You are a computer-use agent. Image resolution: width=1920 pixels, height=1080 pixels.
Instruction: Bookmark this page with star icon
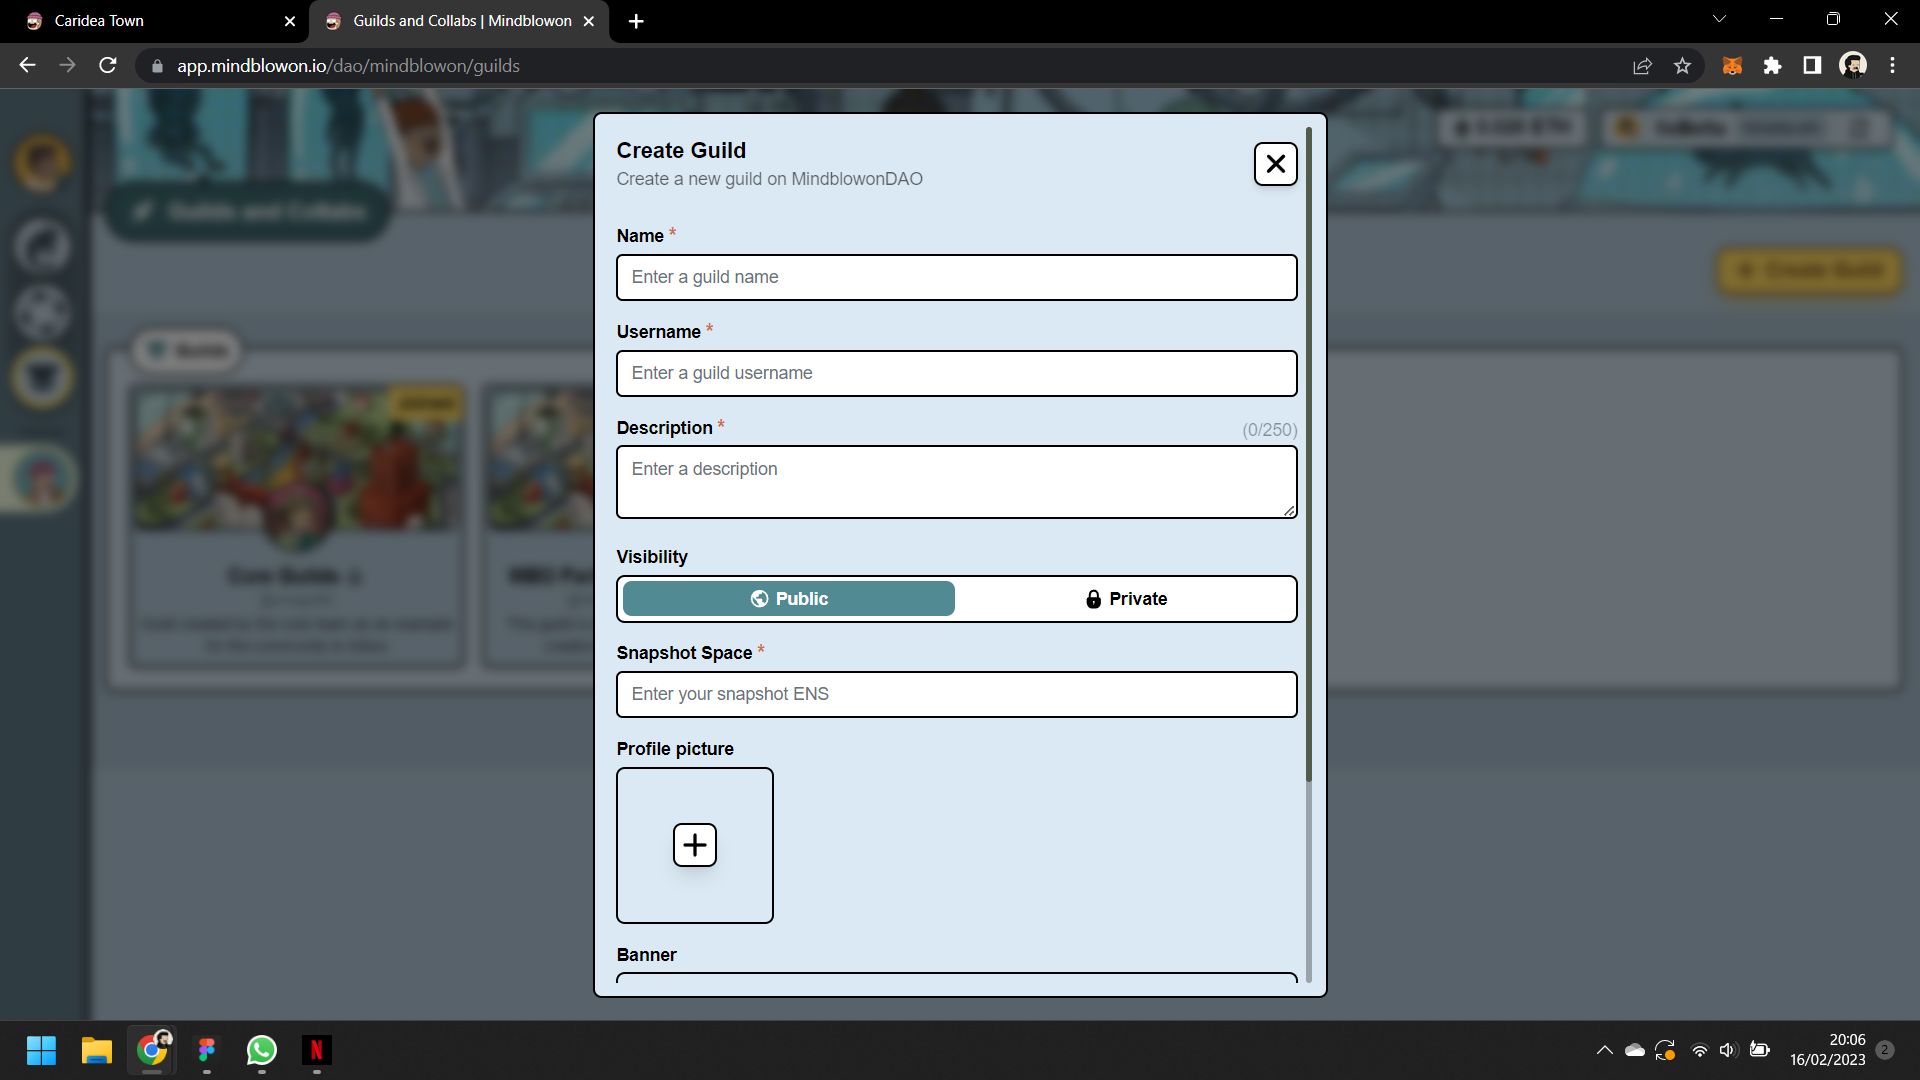point(1682,66)
